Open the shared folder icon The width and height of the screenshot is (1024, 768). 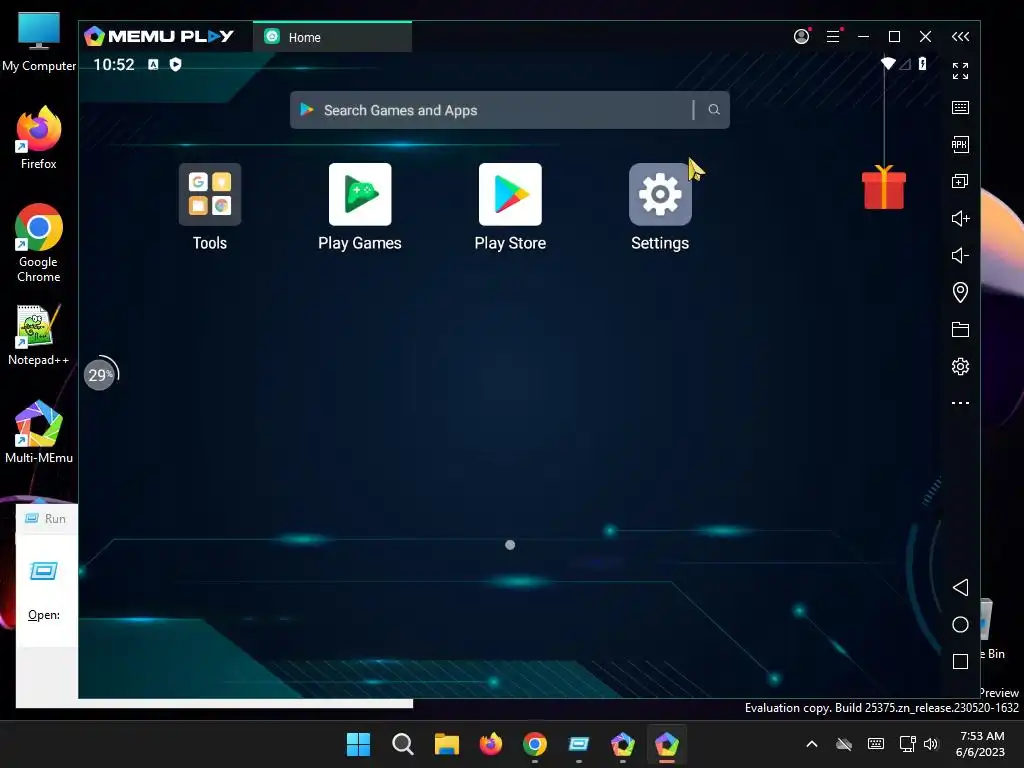[x=960, y=329]
